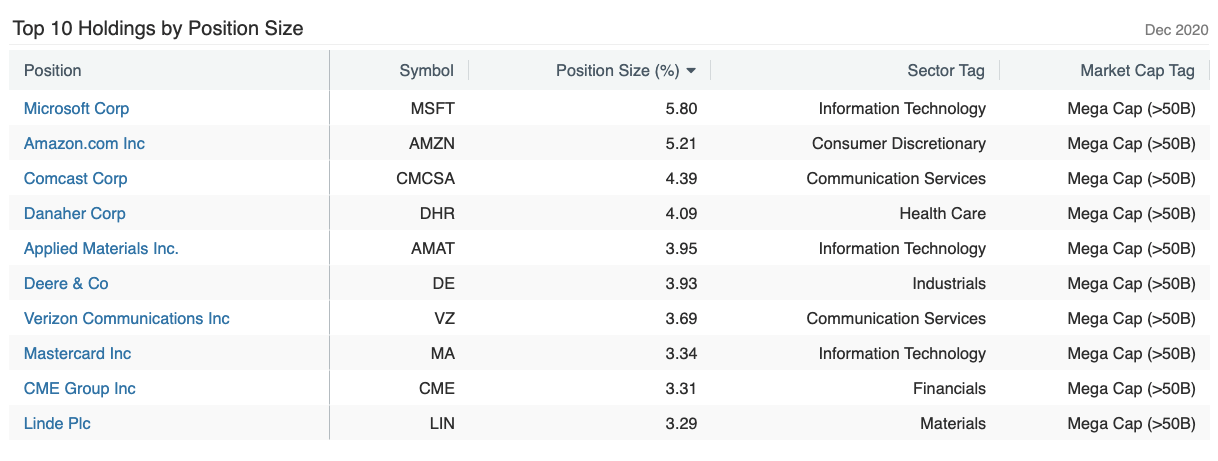Screen dimensions: 1218x461
Task: Click the Health Care sector tag
Action: pos(942,213)
